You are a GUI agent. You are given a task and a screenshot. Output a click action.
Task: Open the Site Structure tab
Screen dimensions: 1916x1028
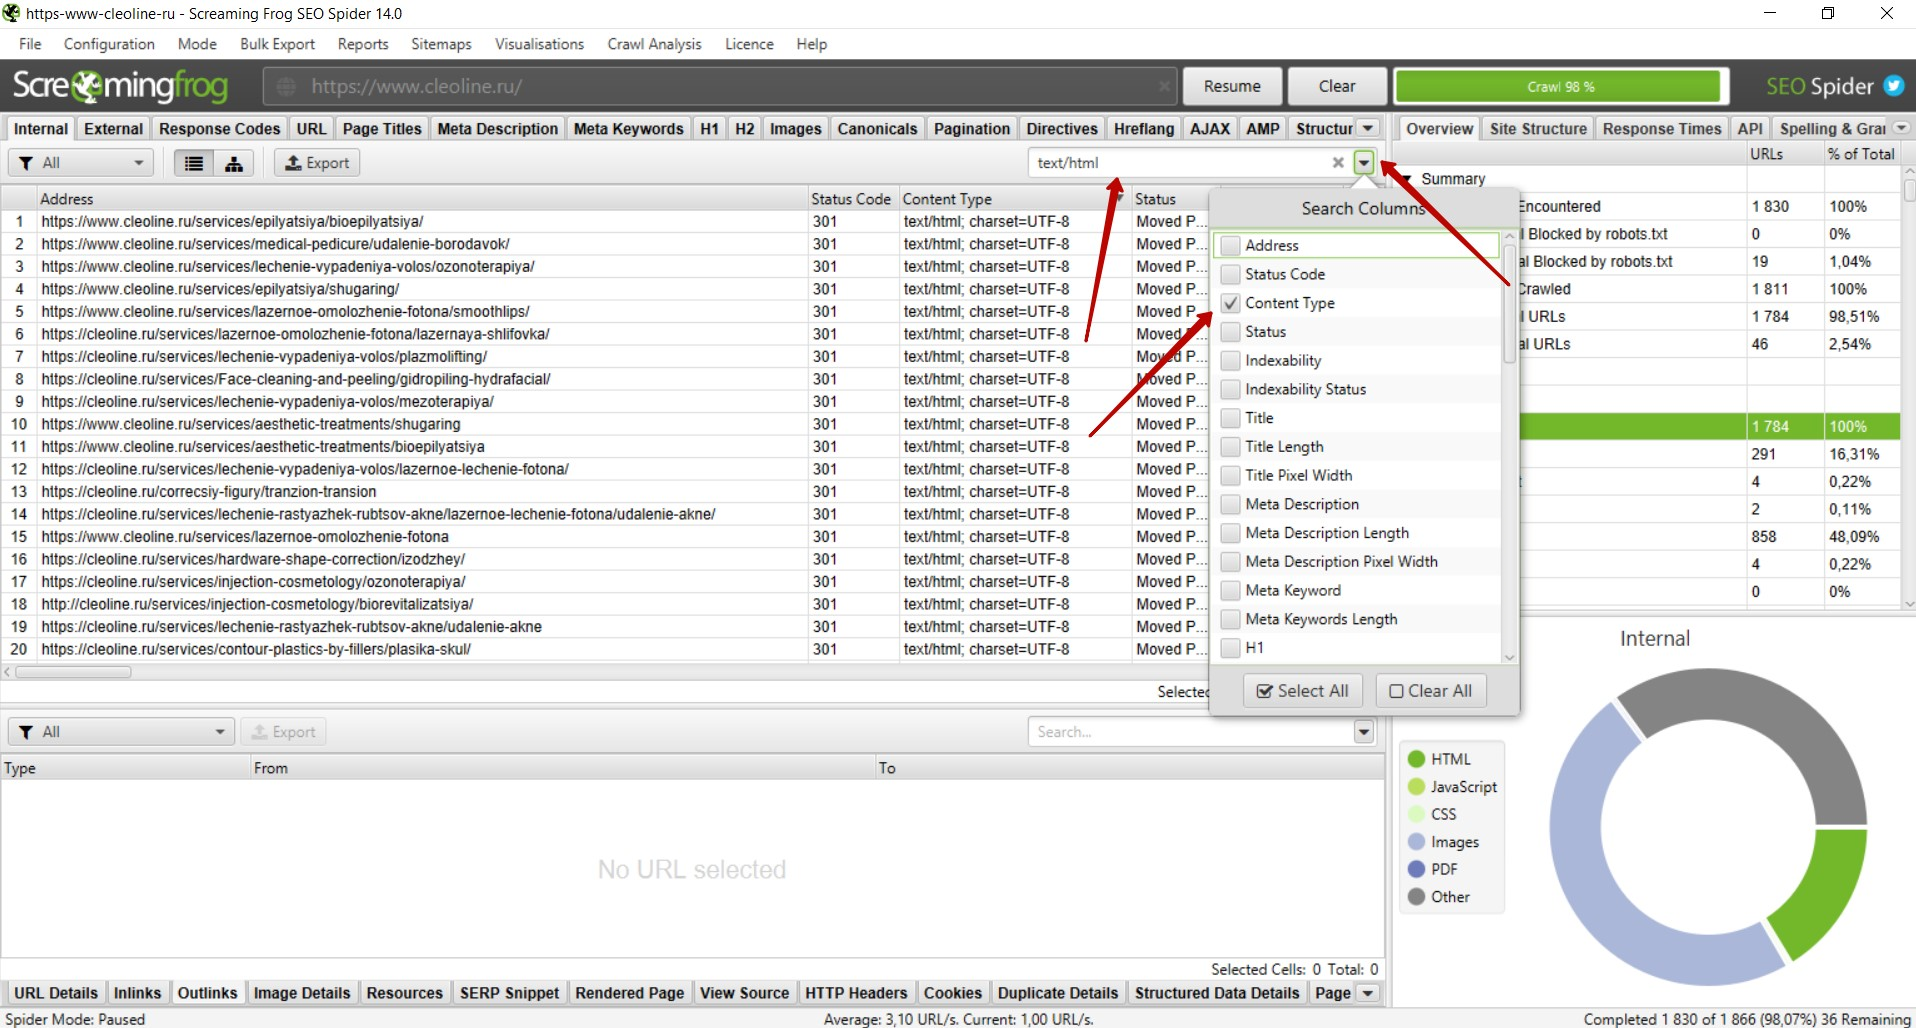click(1538, 129)
